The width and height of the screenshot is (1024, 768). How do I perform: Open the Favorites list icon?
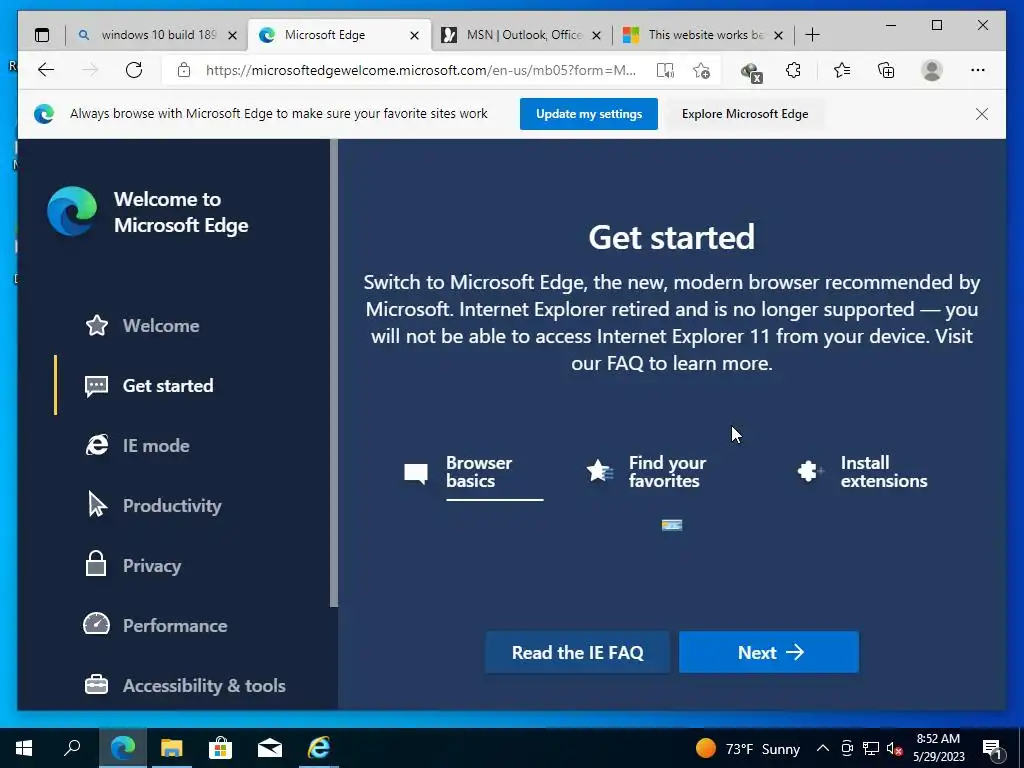[x=842, y=70]
